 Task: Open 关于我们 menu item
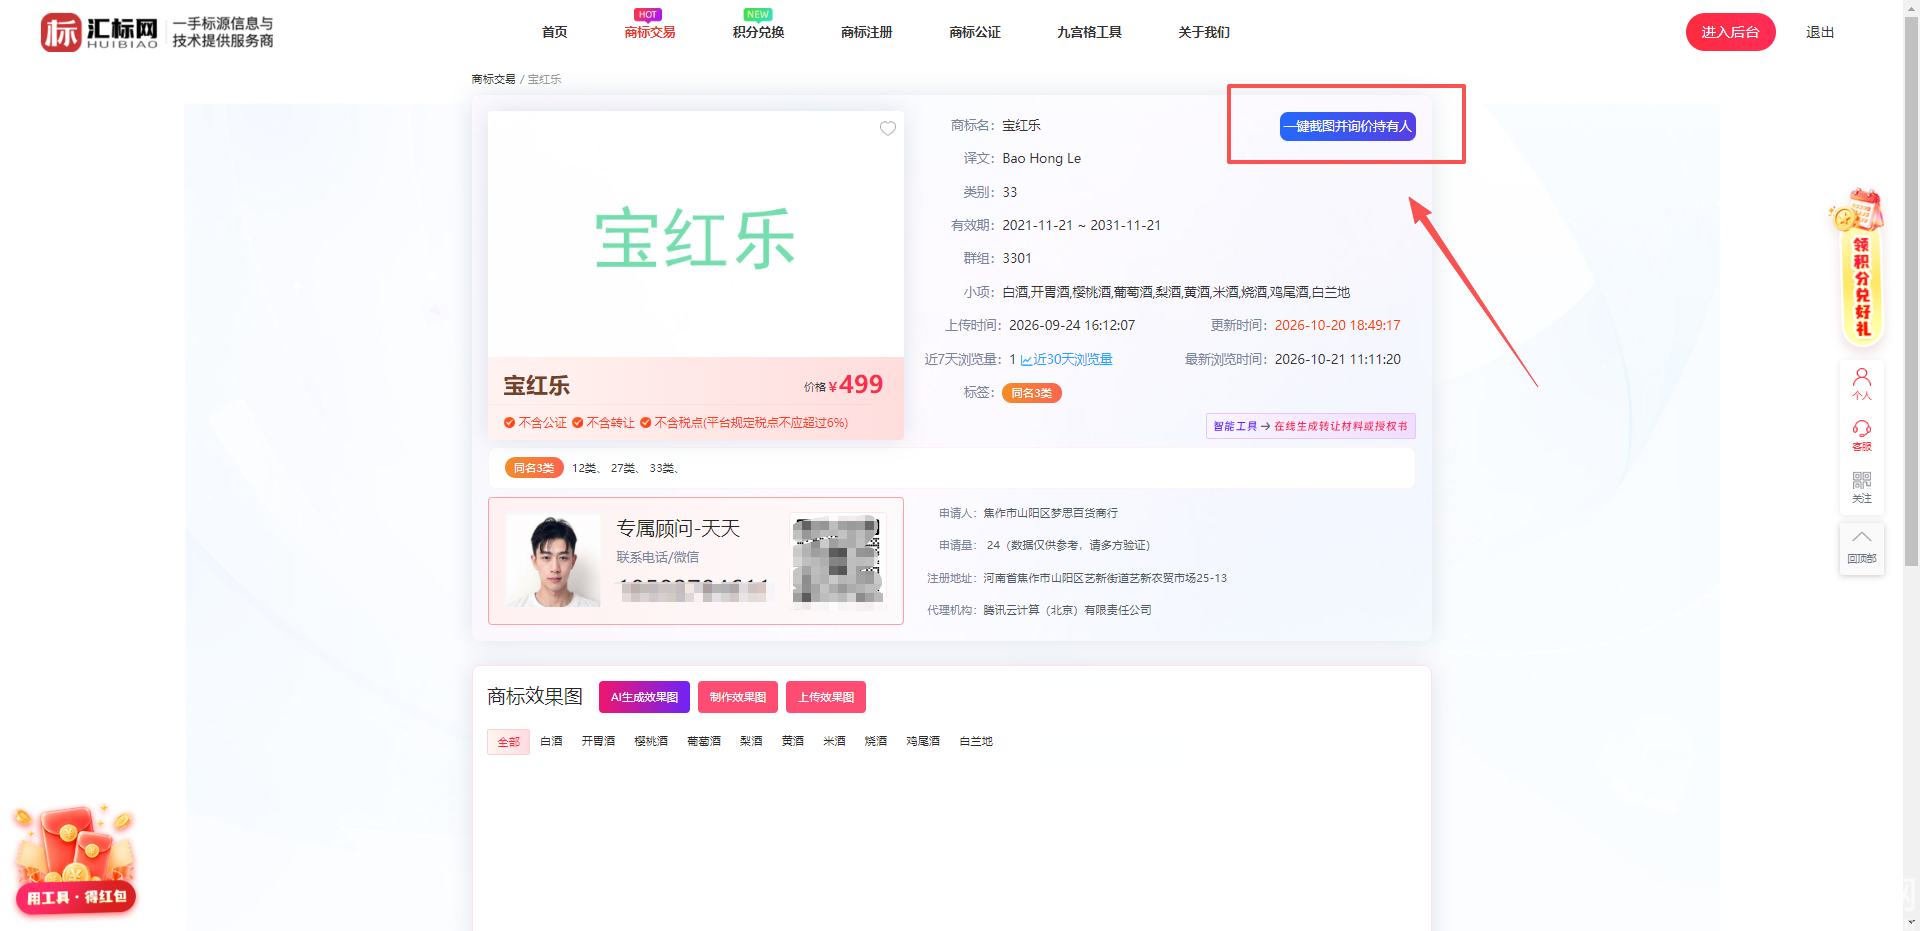coord(1204,32)
